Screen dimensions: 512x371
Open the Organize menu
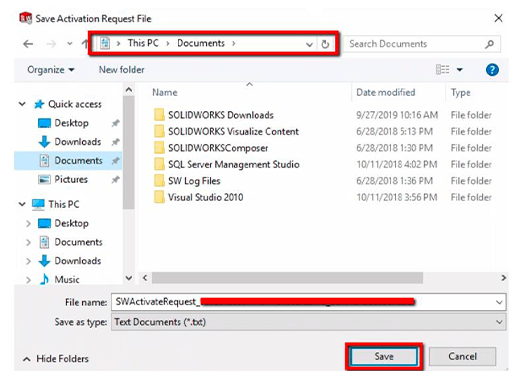coord(51,70)
